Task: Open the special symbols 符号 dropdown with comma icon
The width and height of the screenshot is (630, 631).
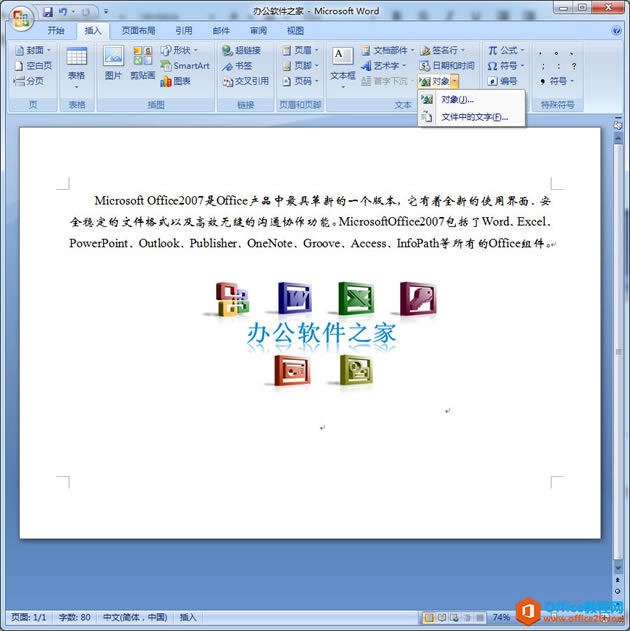Action: [557, 81]
